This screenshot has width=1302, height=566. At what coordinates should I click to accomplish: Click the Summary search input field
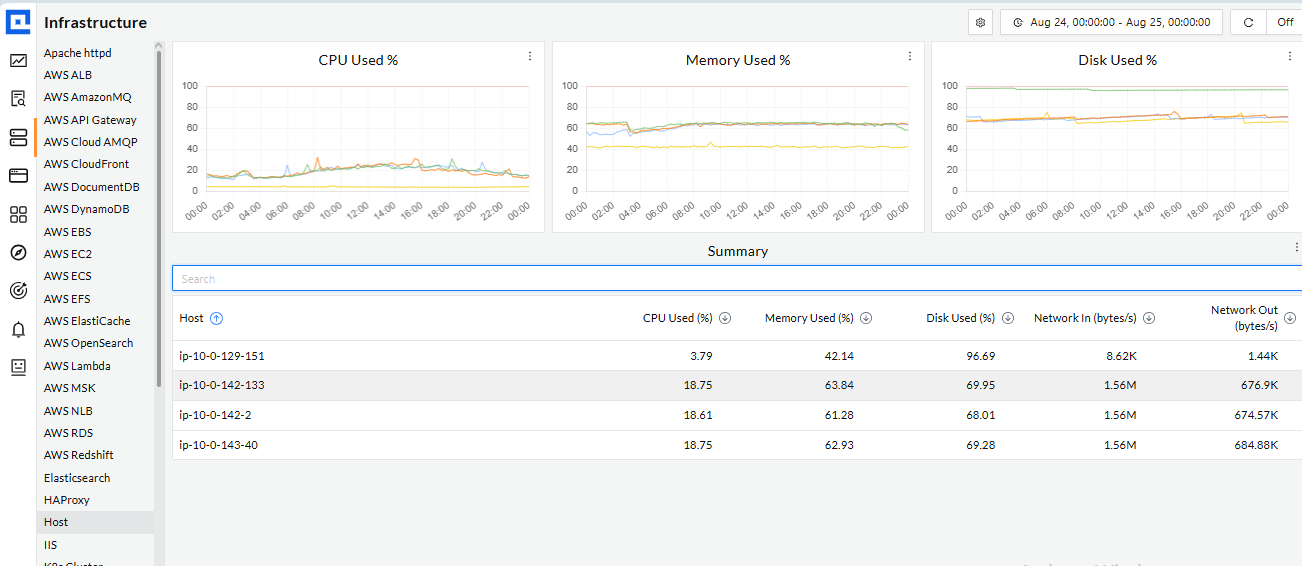(x=737, y=279)
